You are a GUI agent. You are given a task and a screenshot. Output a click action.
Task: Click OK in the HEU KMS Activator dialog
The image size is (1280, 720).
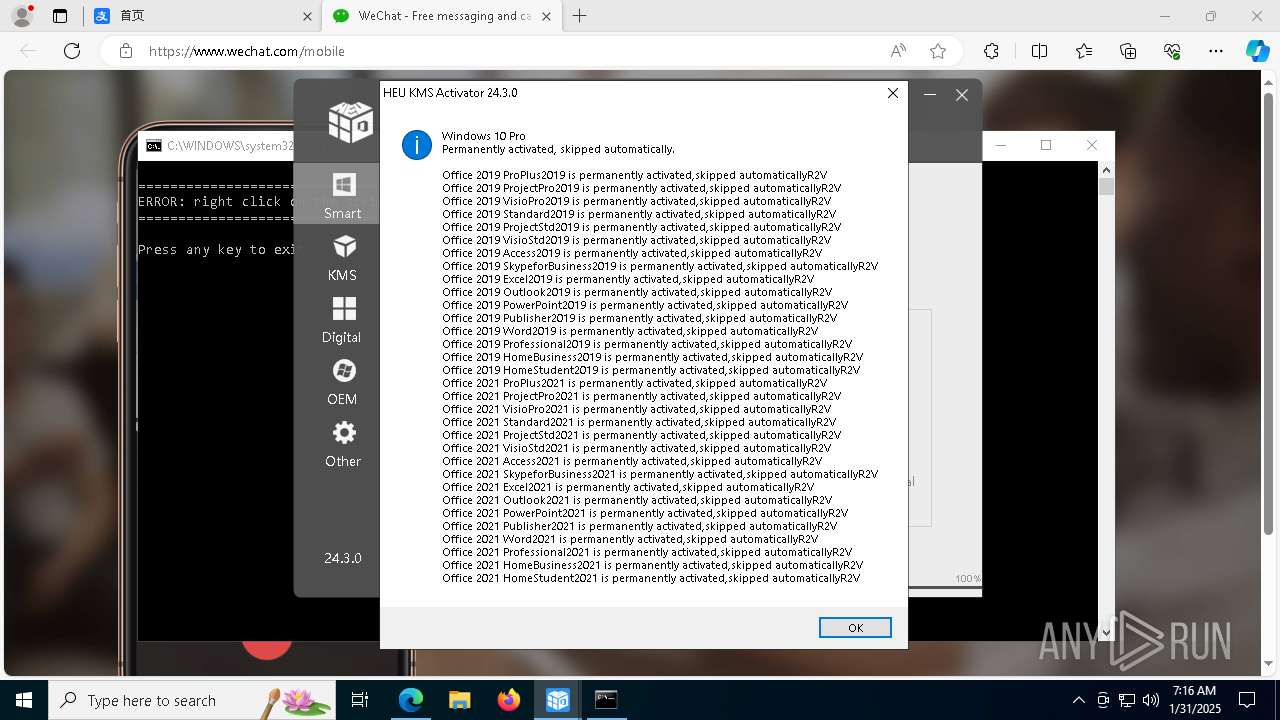[x=855, y=628]
